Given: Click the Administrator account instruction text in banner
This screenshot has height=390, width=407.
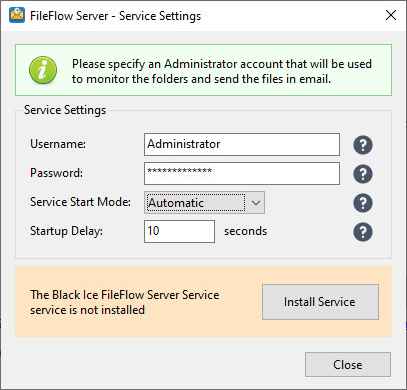Looking at the screenshot, I should click(222, 71).
